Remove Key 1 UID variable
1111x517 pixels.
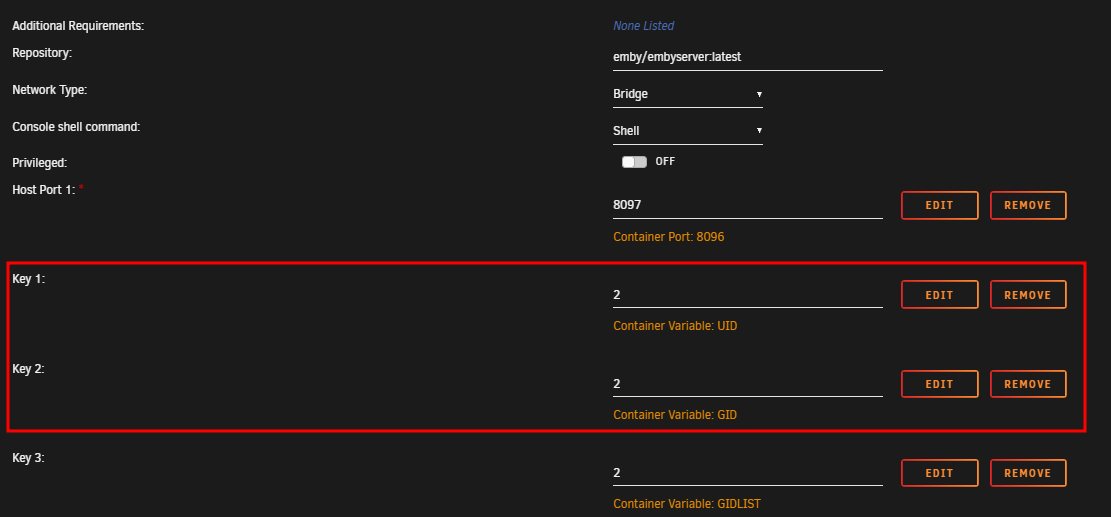[x=1028, y=295]
